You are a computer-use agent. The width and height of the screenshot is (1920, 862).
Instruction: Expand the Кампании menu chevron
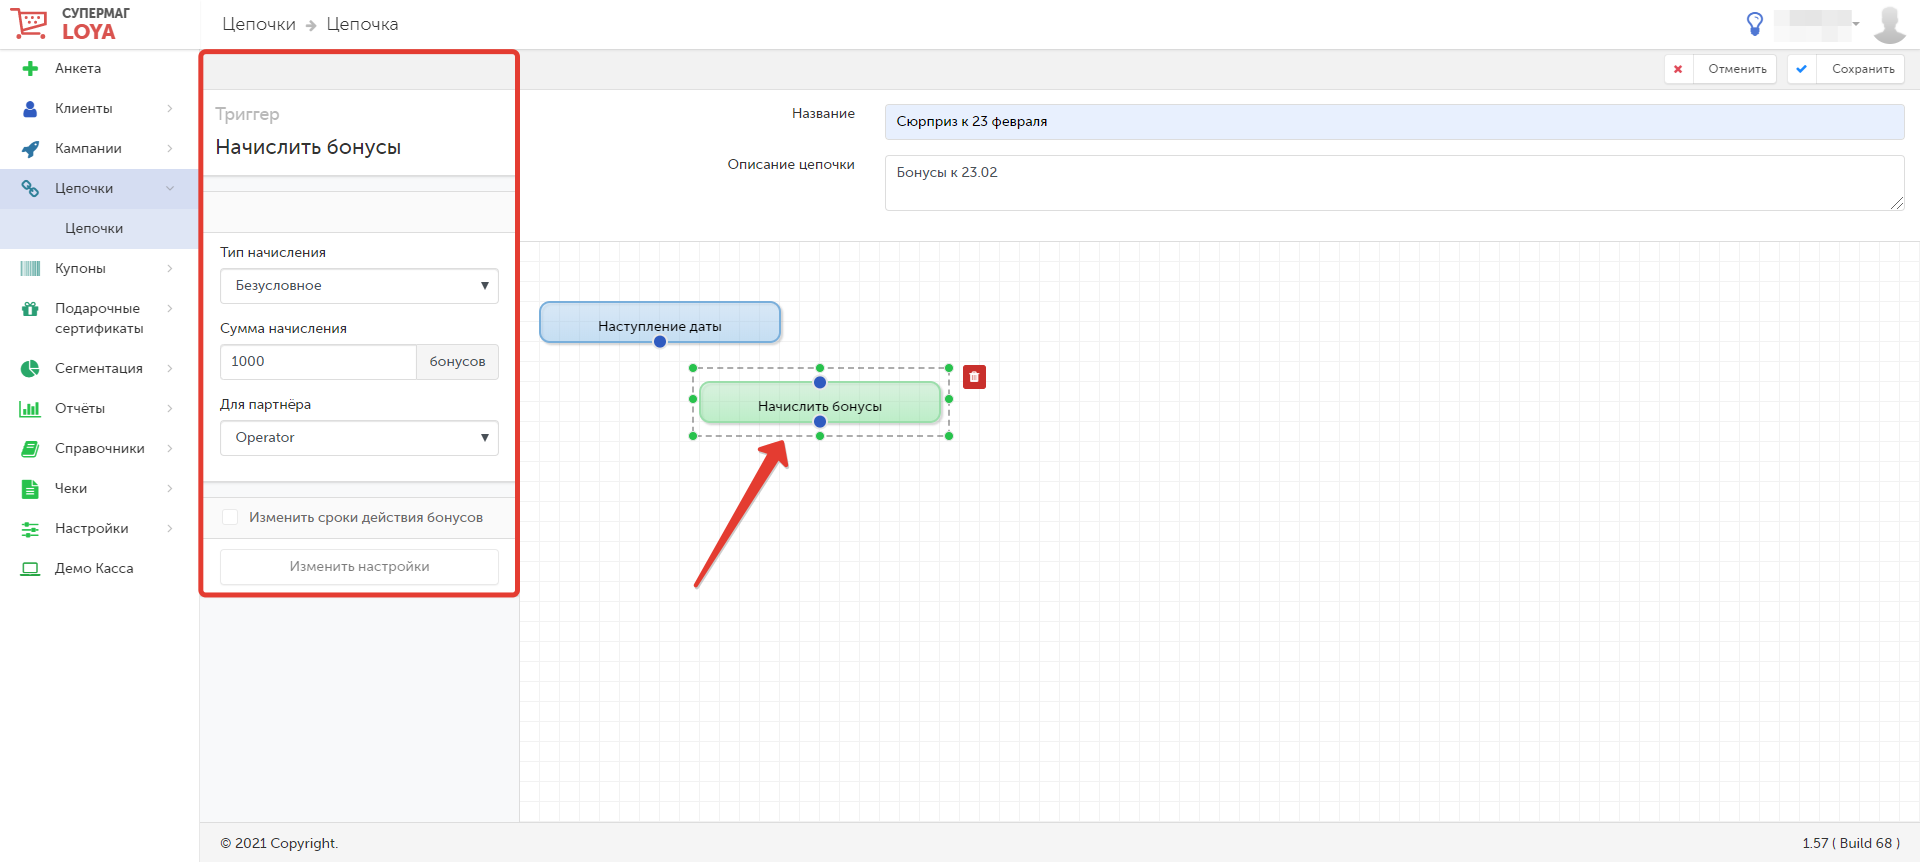pyautogui.click(x=170, y=149)
